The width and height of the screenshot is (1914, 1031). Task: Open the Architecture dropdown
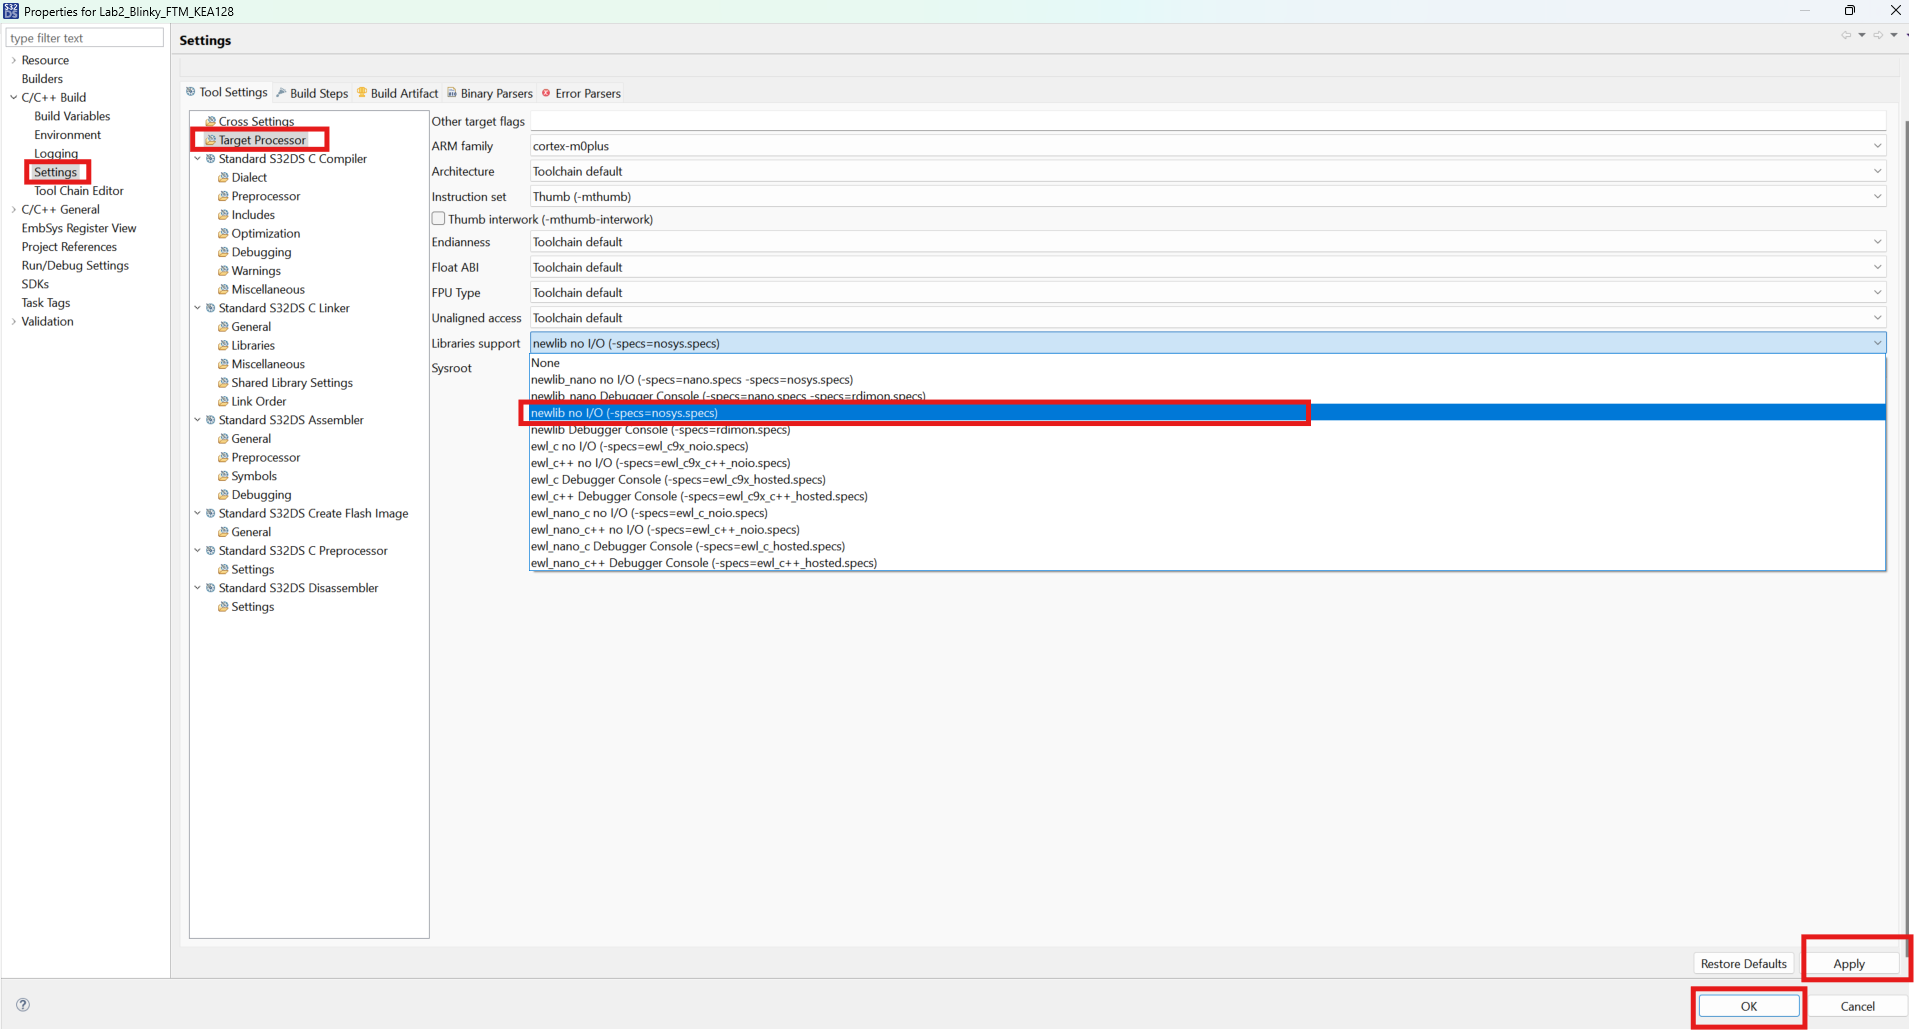[x=1877, y=171]
